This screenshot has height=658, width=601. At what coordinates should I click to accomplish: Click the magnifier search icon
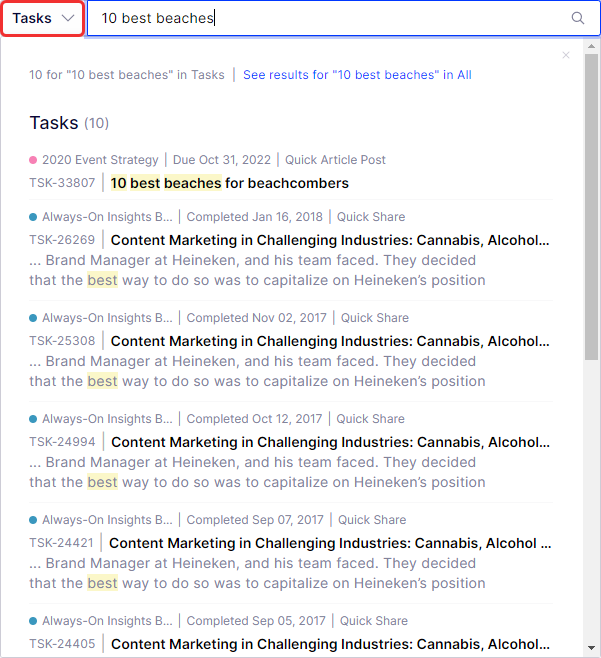pyautogui.click(x=578, y=18)
